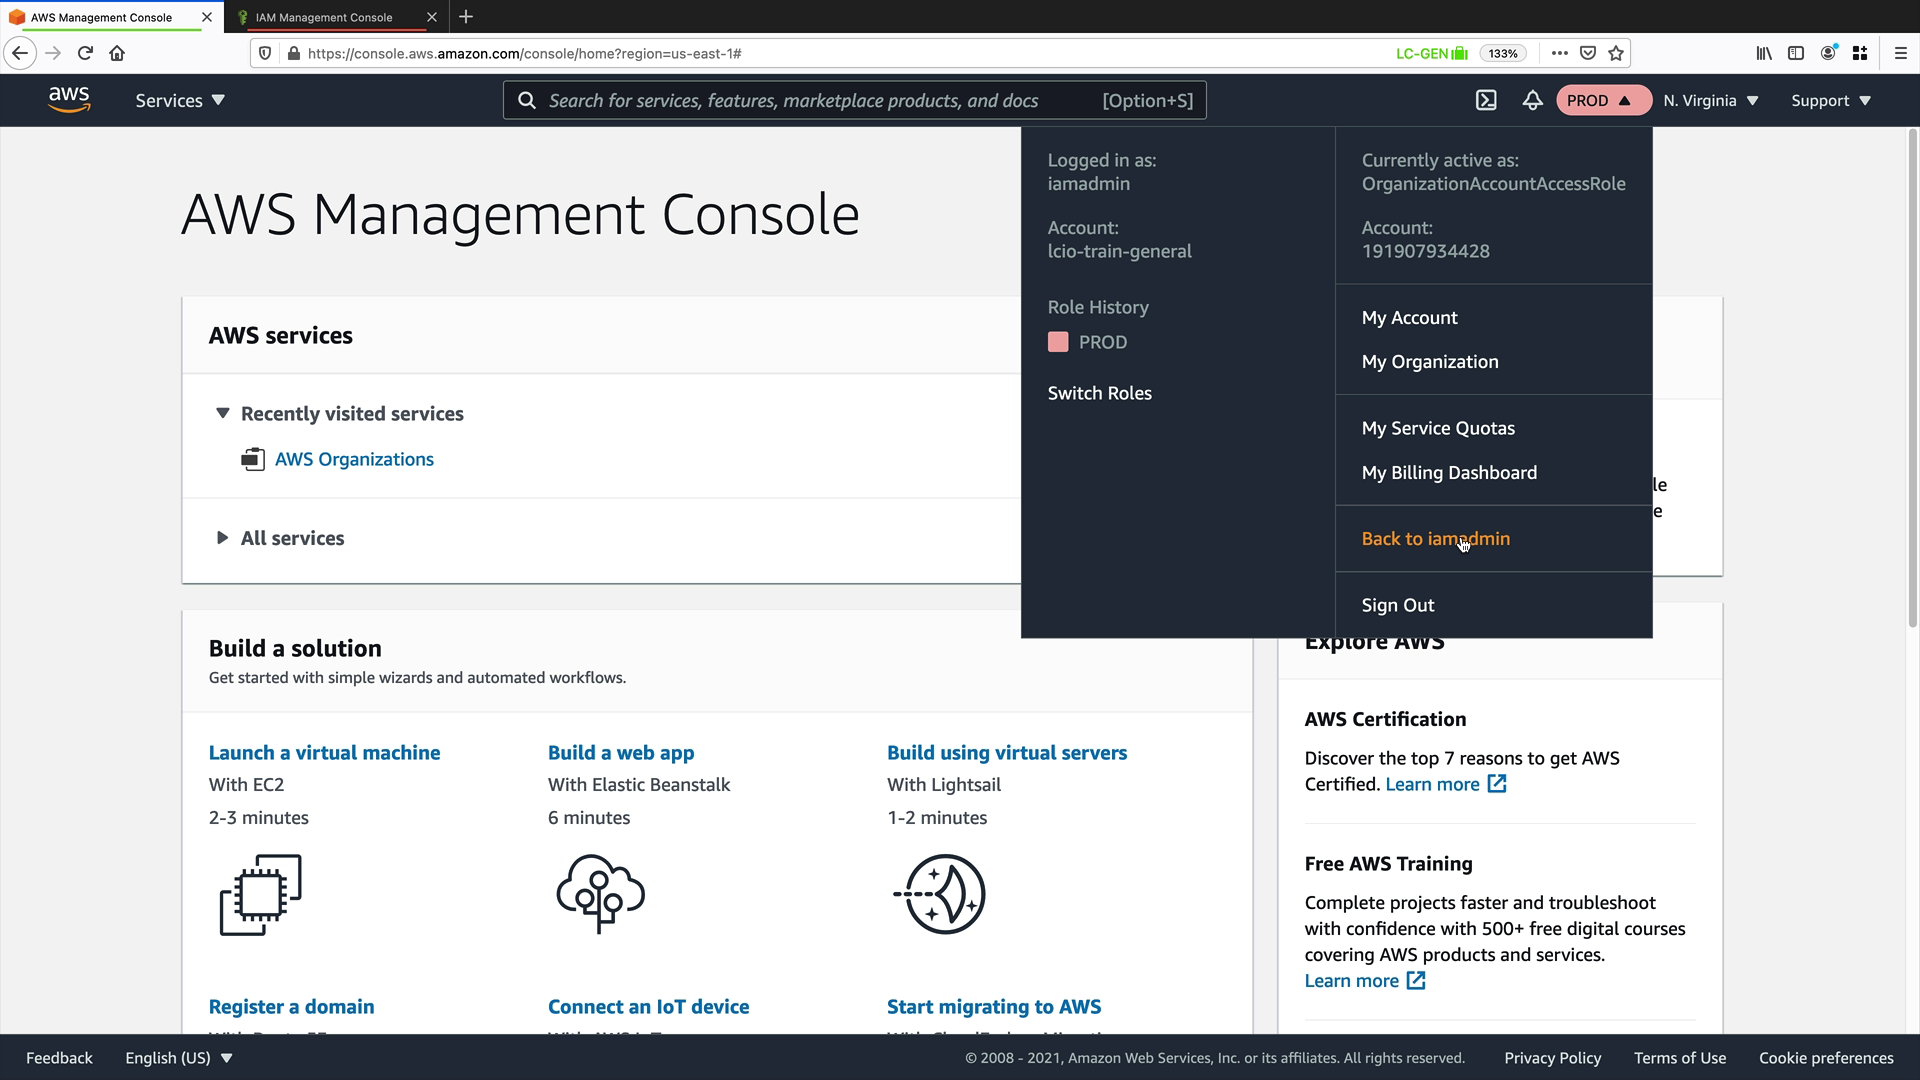Open the notifications bell icon
The height and width of the screenshot is (1080, 1920).
click(x=1532, y=100)
